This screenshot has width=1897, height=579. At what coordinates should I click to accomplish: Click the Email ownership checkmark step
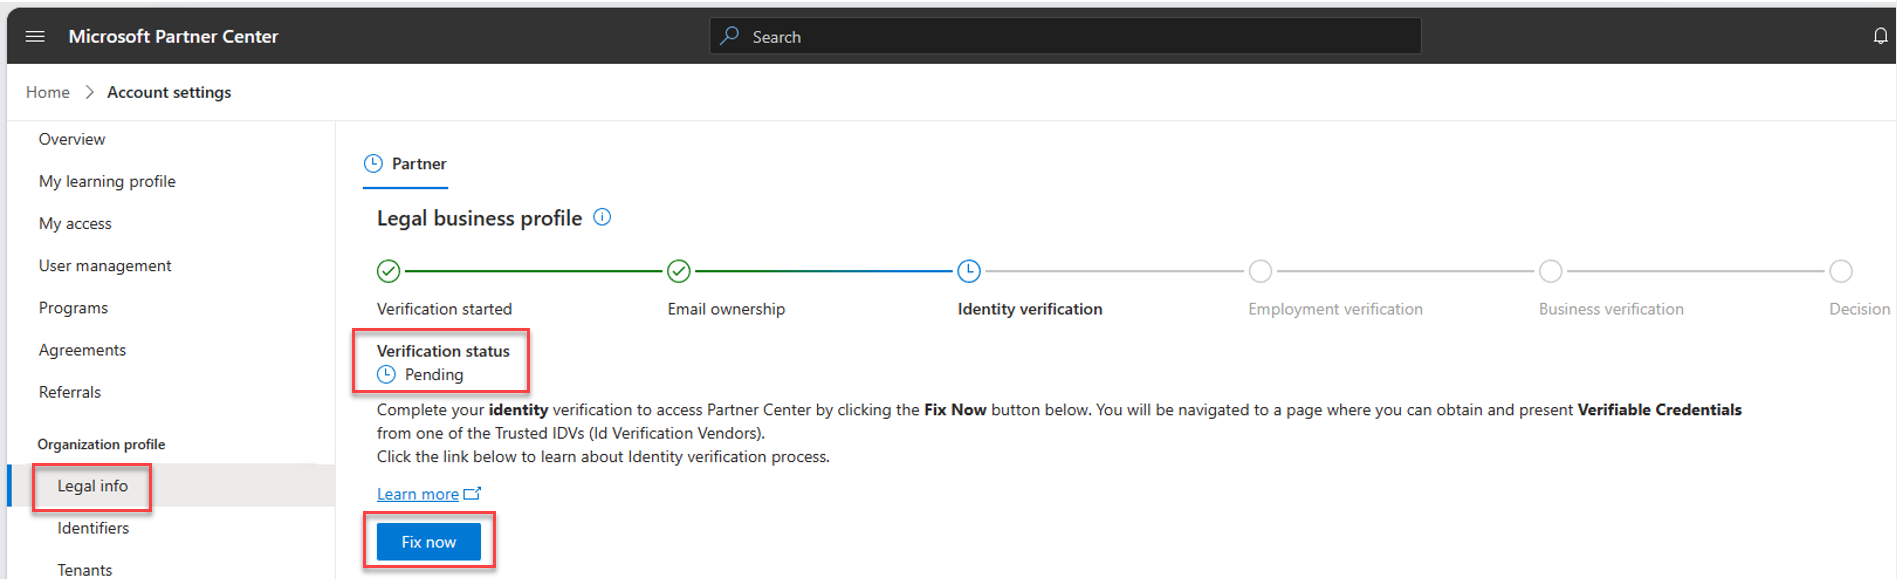[679, 271]
